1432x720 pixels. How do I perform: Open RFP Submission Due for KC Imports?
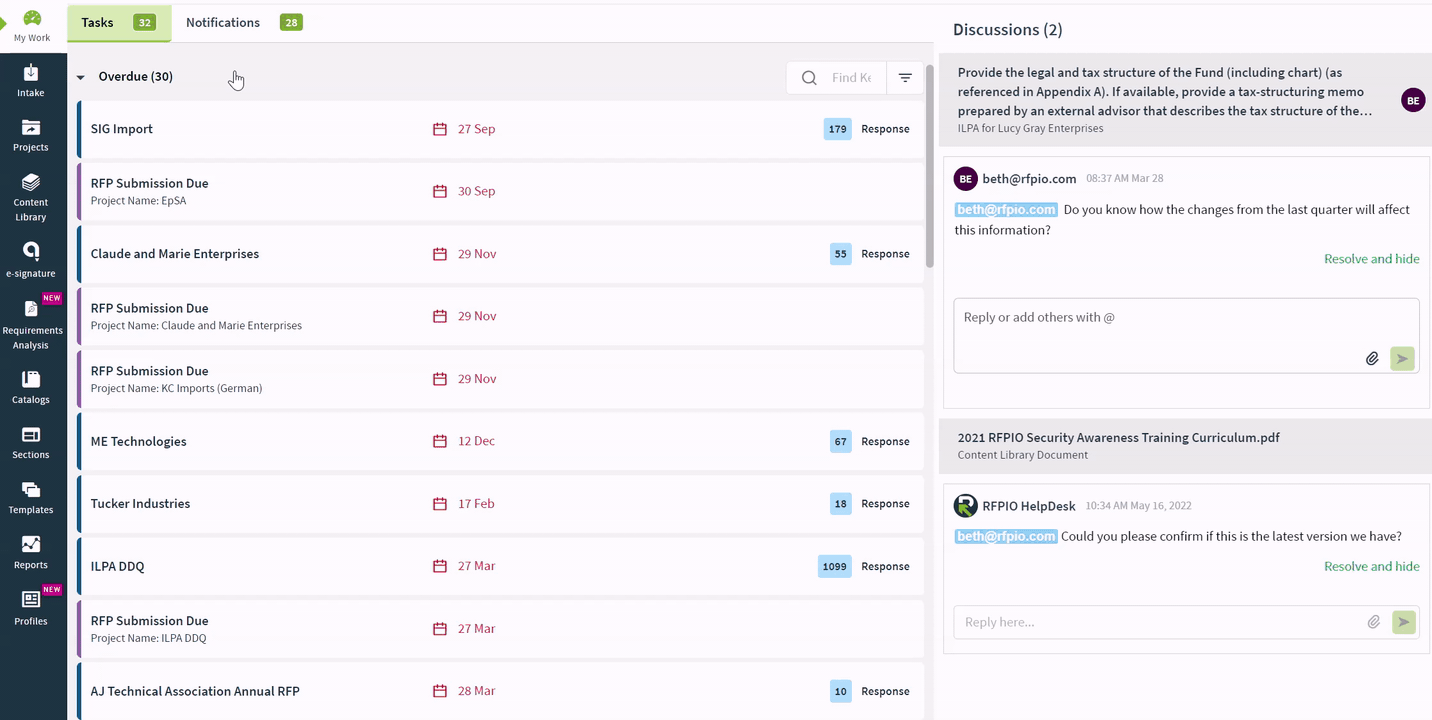click(501, 379)
